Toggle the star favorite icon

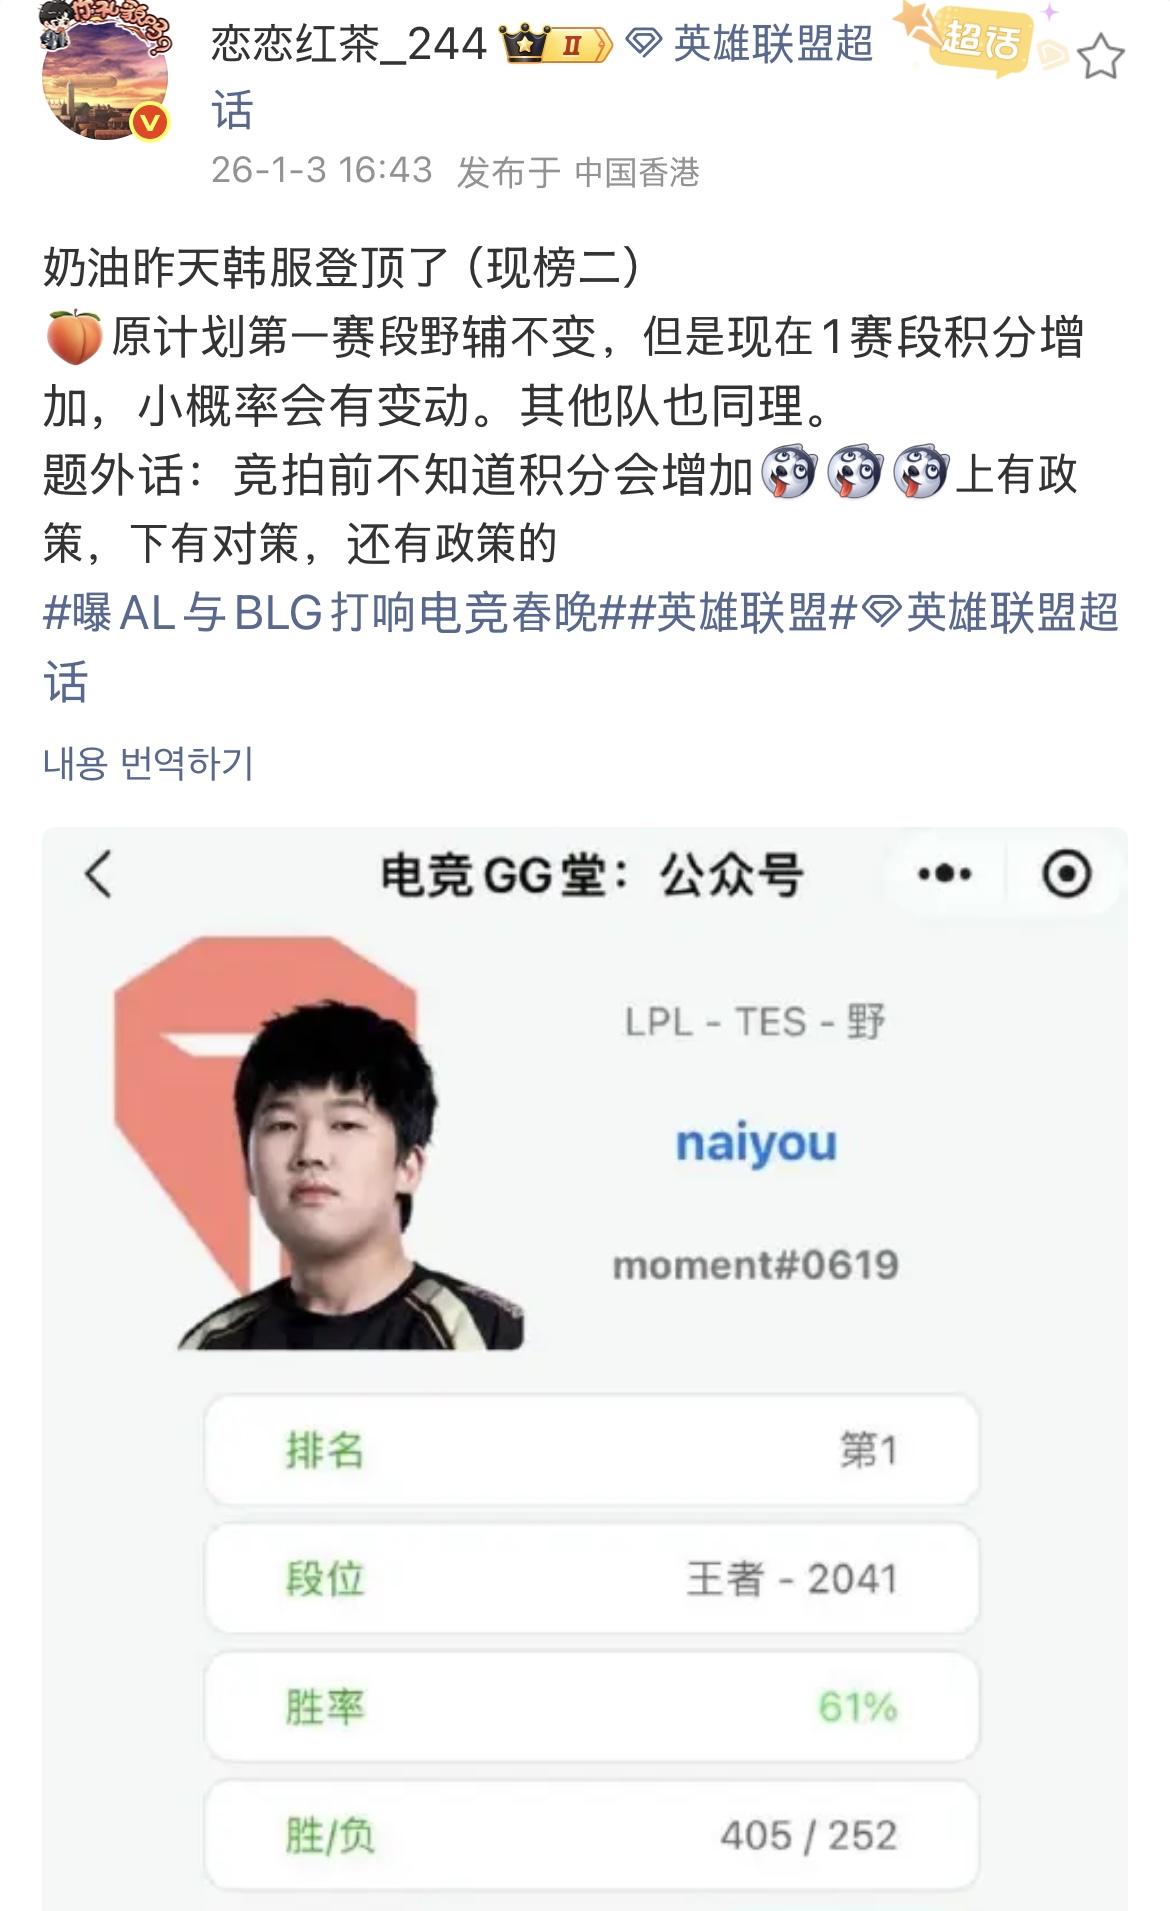1101,56
